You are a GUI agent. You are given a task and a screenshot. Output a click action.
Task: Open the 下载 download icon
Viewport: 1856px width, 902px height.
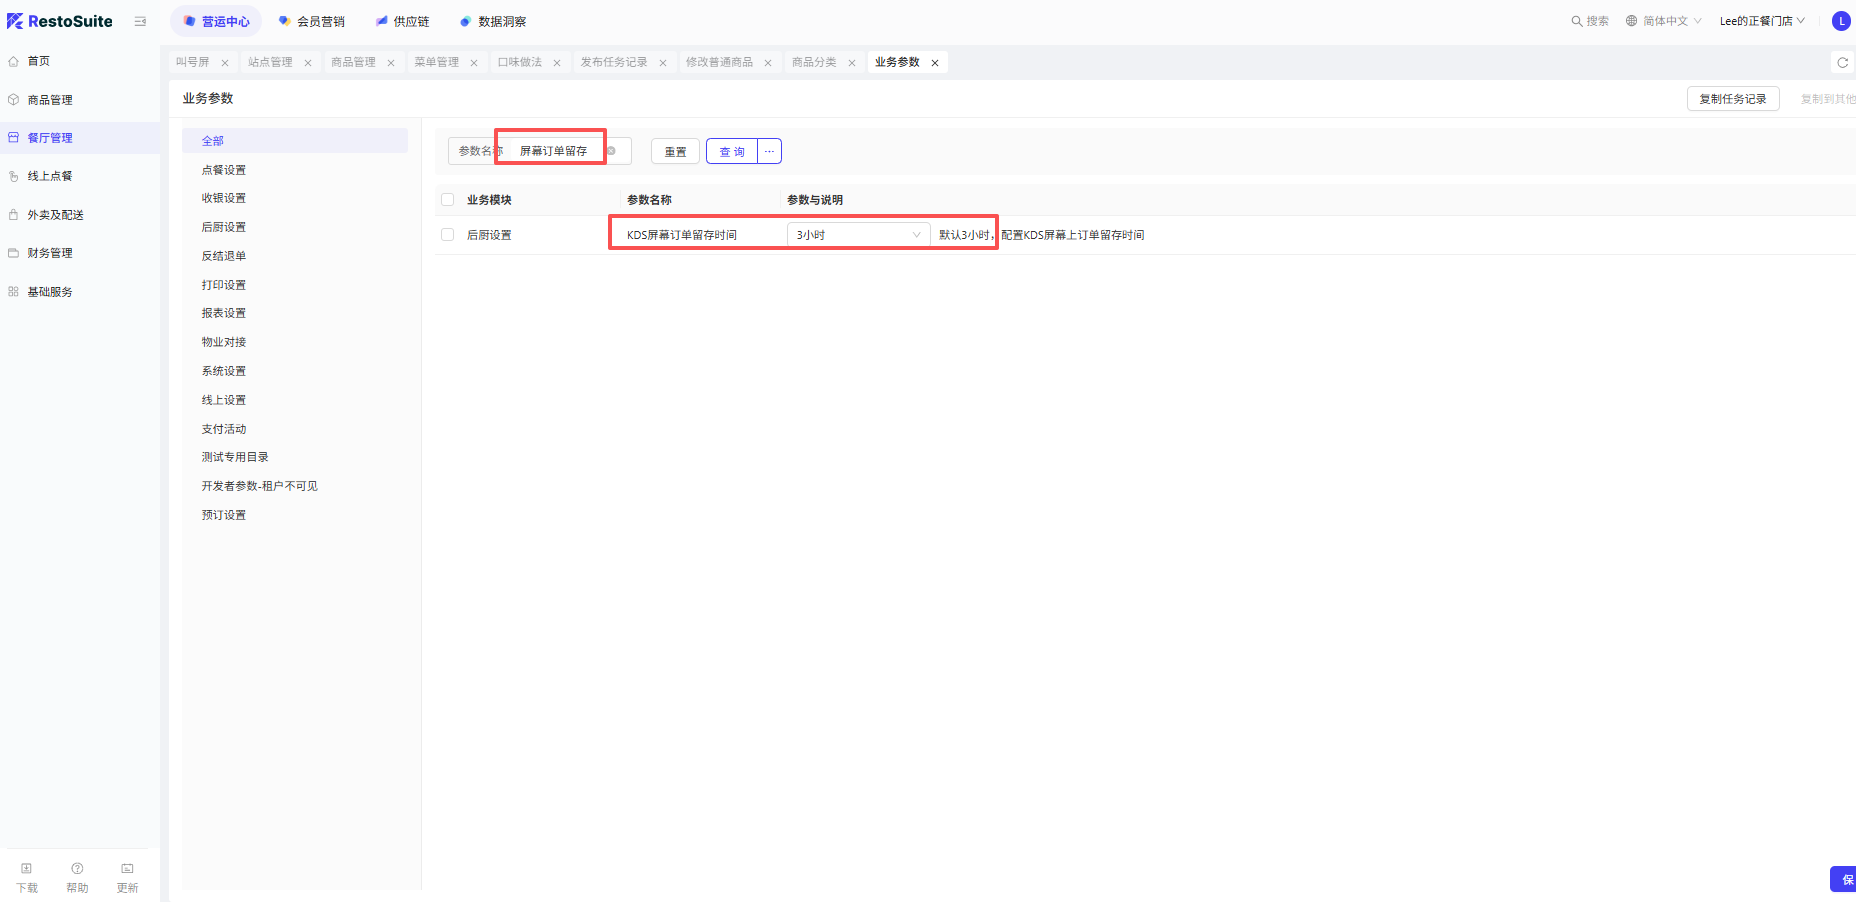coord(27,869)
